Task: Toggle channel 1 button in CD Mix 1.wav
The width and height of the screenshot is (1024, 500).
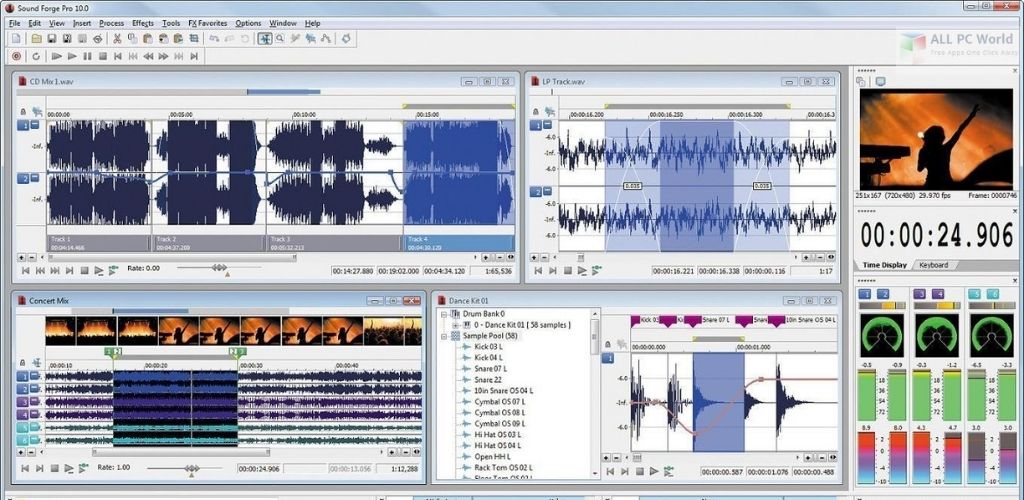Action: tap(23, 125)
